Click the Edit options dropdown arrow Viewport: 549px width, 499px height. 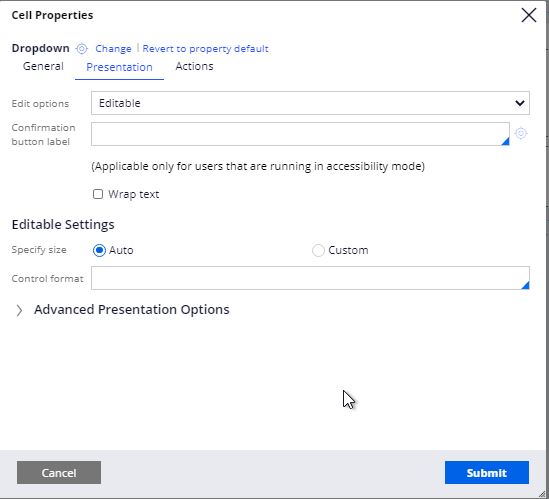[520, 103]
